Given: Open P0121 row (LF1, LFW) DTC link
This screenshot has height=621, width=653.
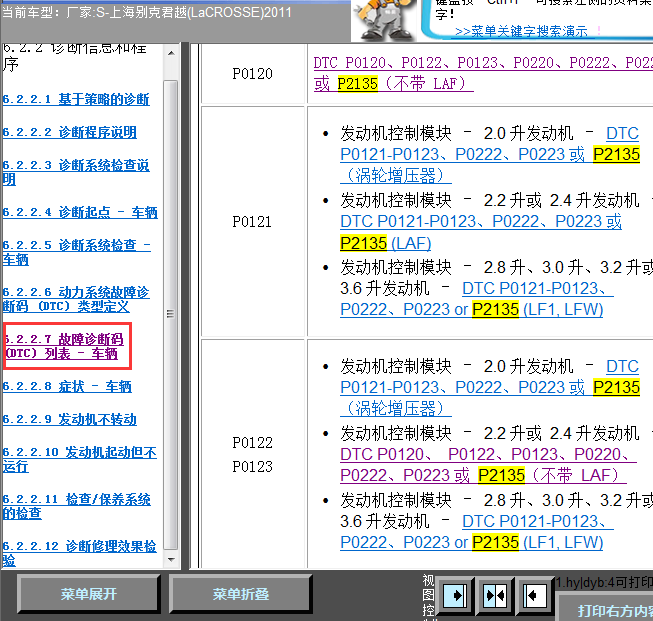Looking at the screenshot, I should pos(477,299).
